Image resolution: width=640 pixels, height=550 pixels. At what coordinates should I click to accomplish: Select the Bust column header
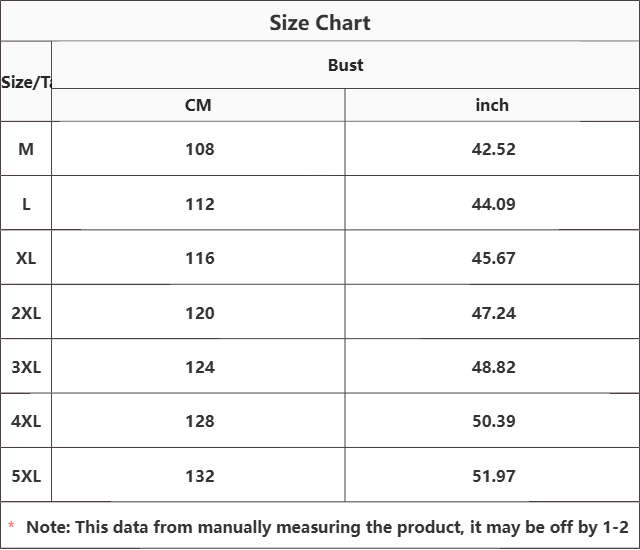tap(345, 65)
